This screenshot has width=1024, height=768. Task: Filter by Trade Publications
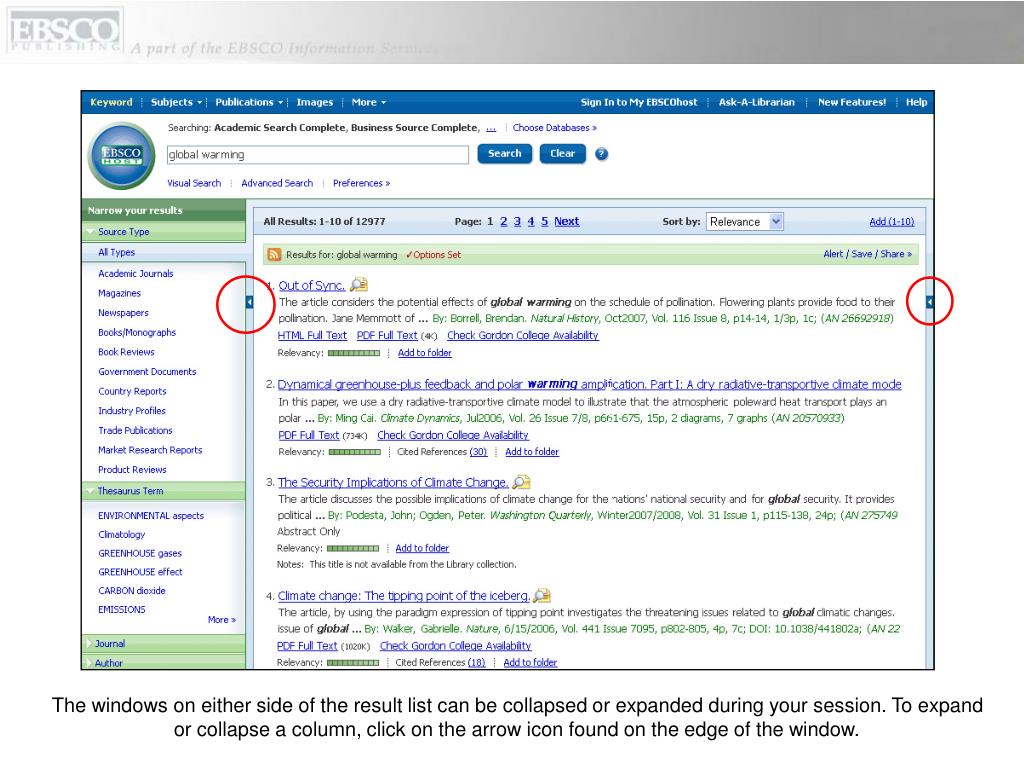pyautogui.click(x=135, y=430)
